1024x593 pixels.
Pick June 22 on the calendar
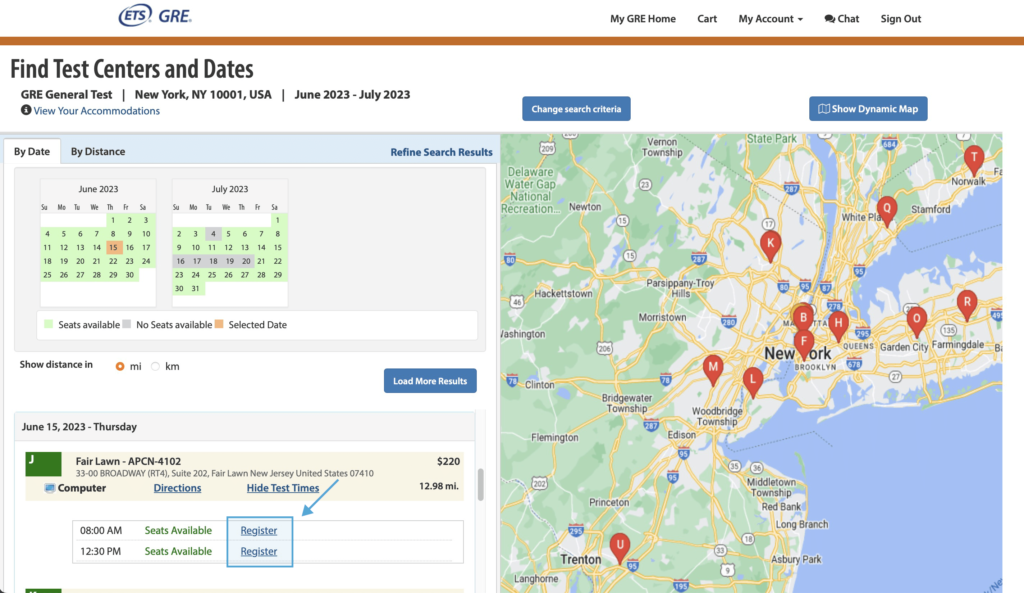coord(113,261)
